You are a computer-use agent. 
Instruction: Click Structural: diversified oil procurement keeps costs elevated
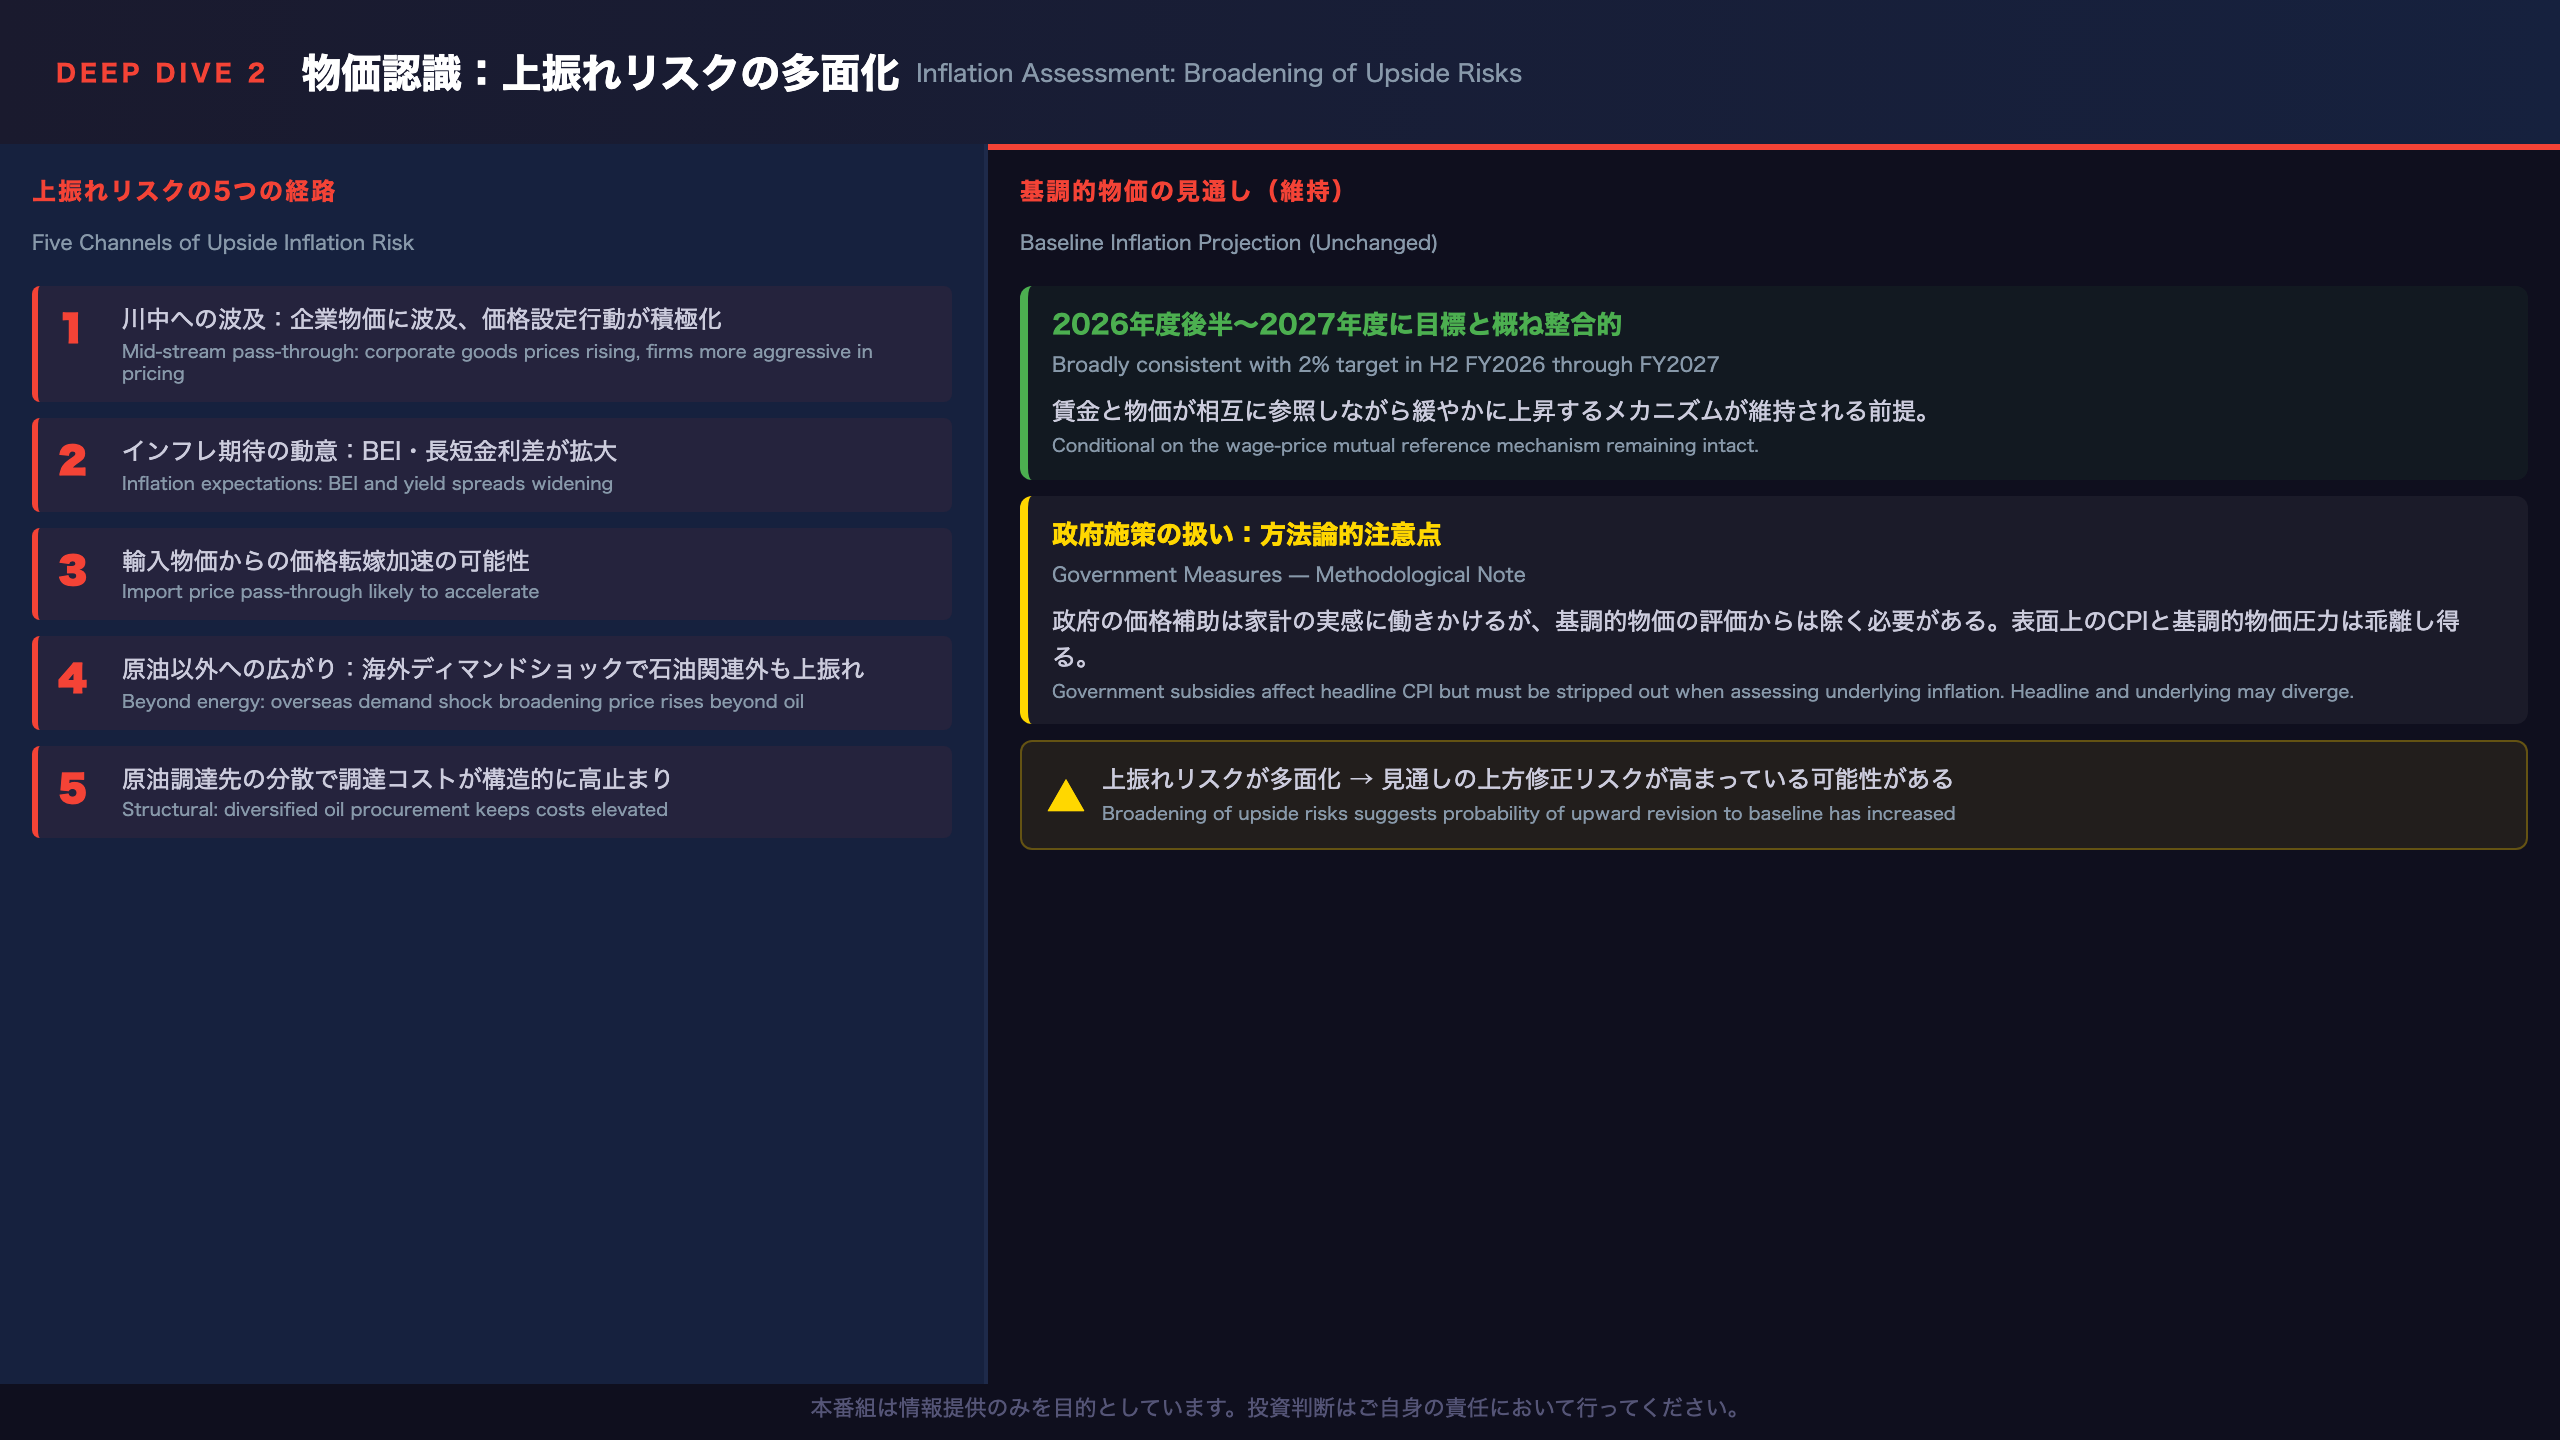(395, 809)
